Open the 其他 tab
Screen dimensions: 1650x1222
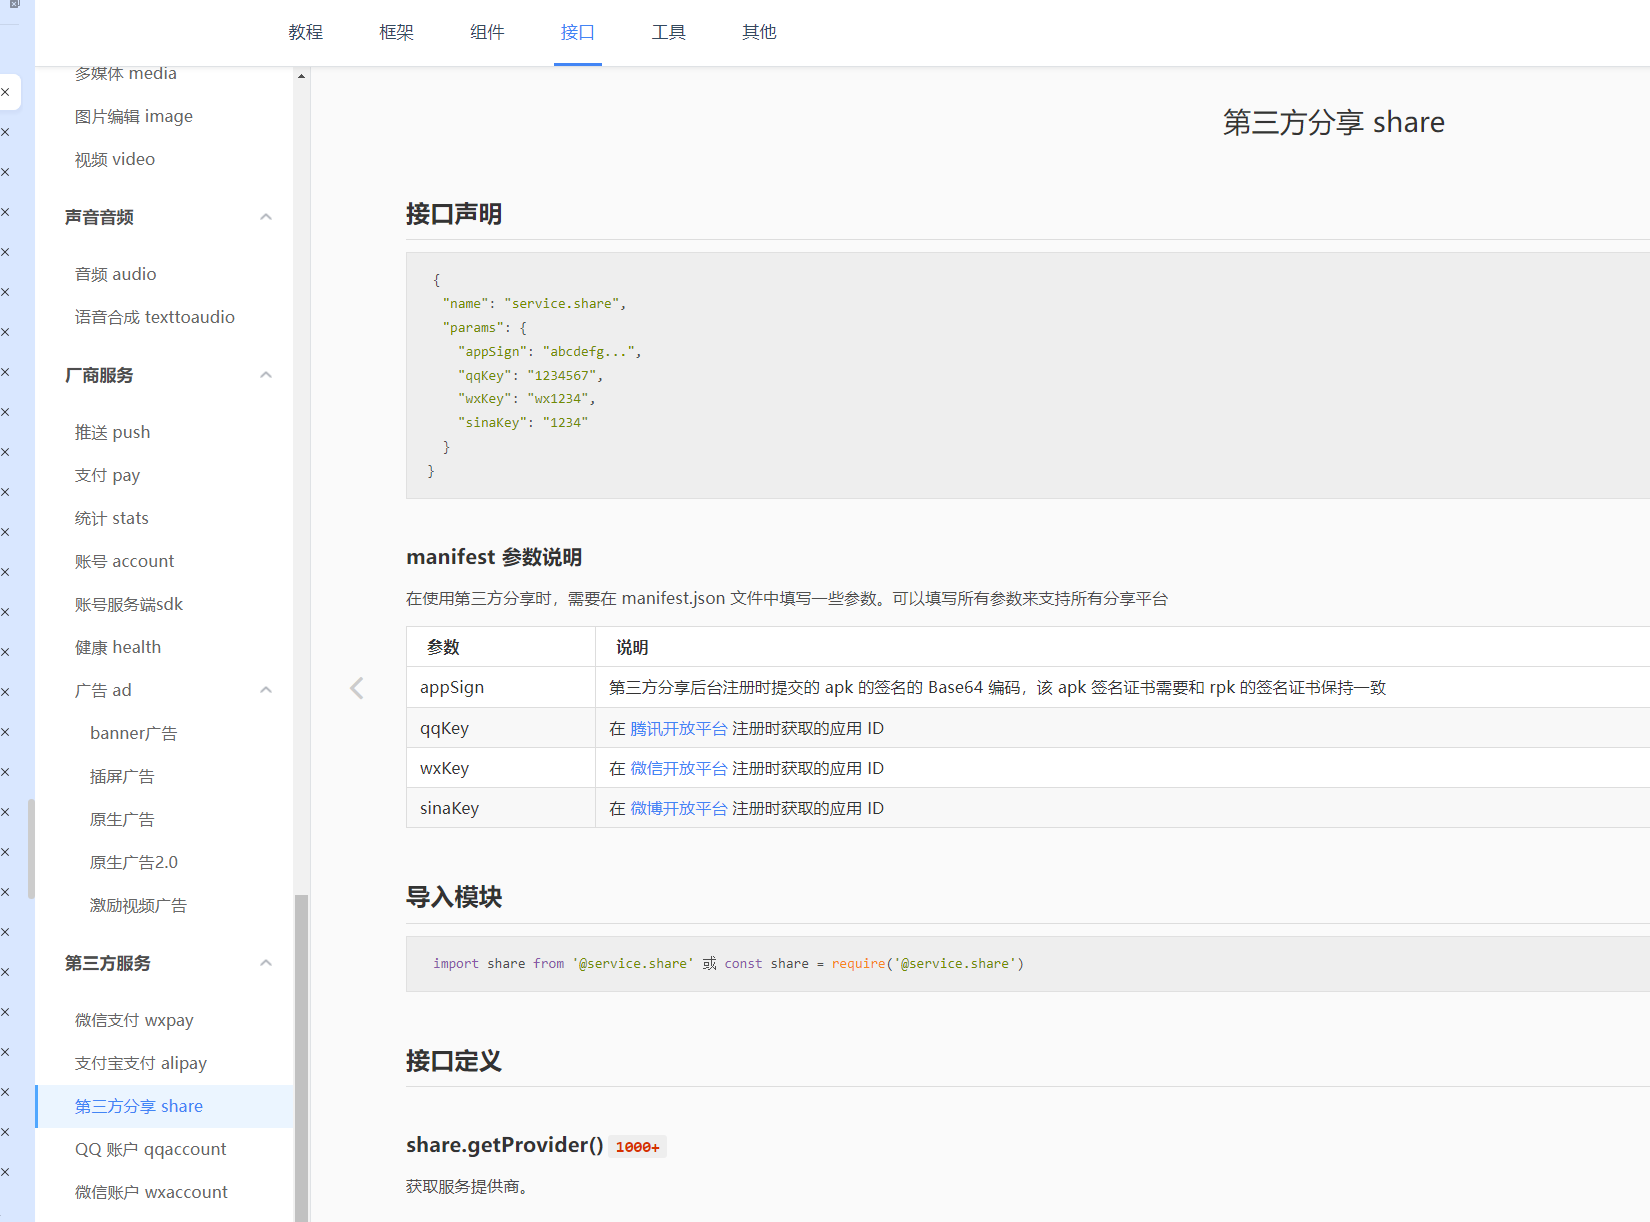tap(759, 32)
